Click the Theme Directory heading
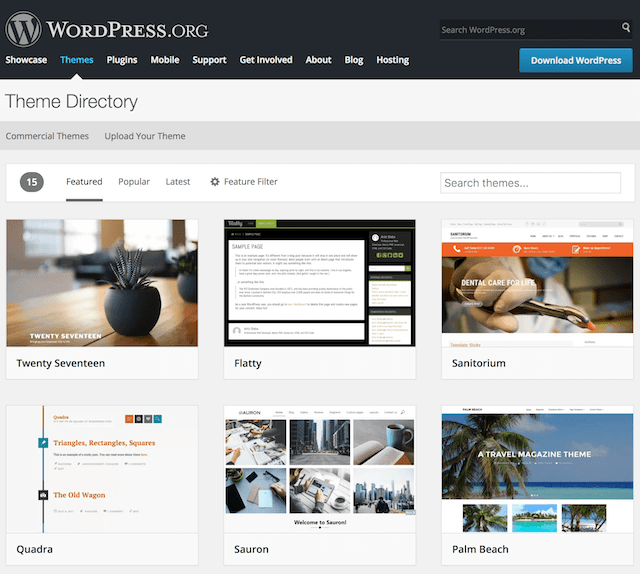 (71, 102)
